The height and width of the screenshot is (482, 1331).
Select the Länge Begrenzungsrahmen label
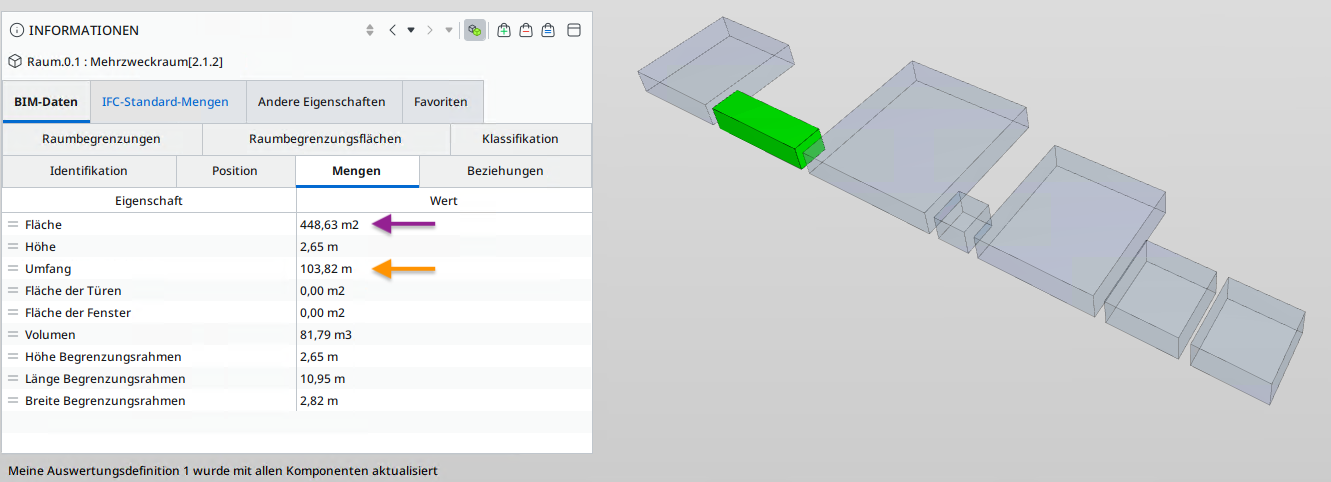pos(105,379)
